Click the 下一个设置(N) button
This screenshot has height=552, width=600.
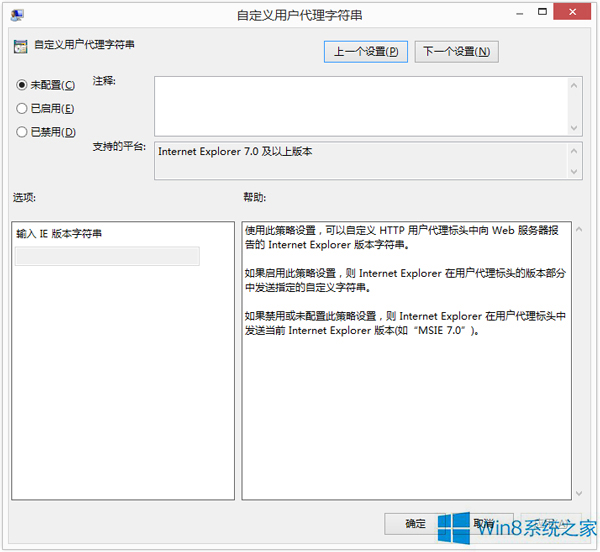point(457,52)
